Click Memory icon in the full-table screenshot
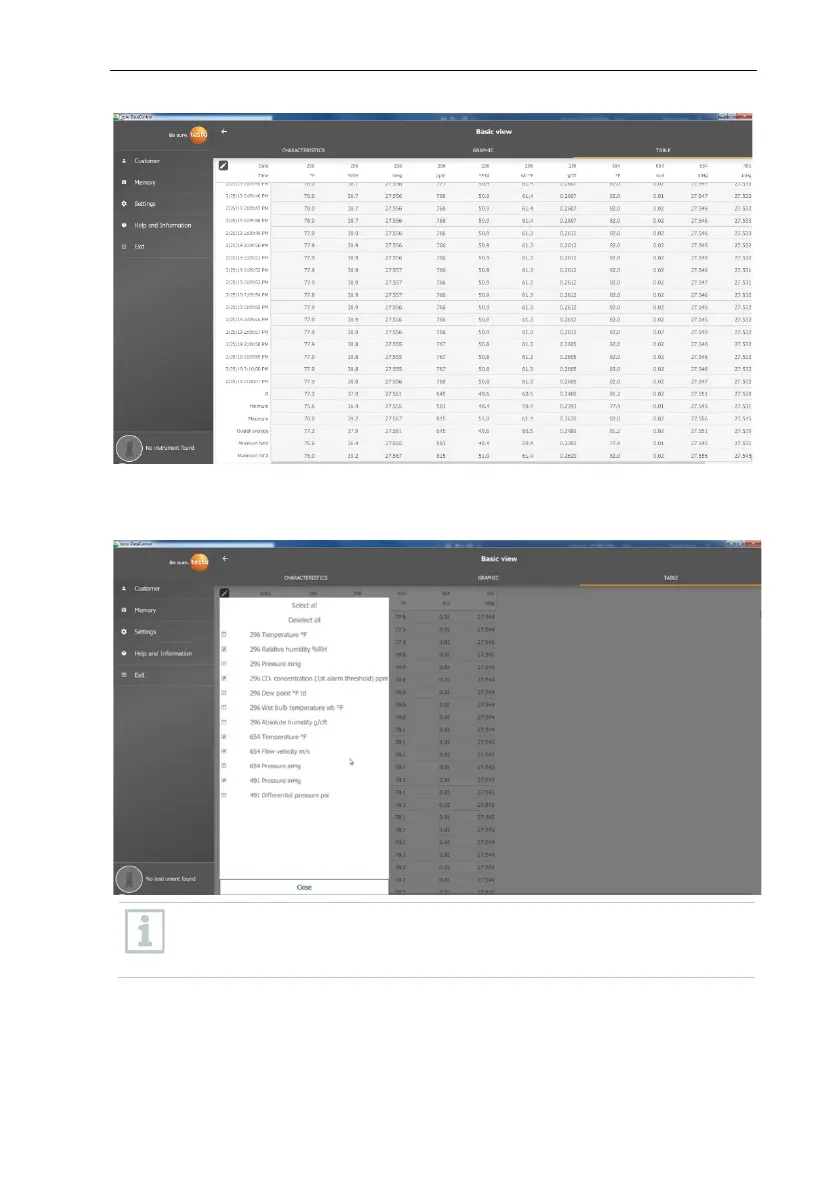 point(124,182)
